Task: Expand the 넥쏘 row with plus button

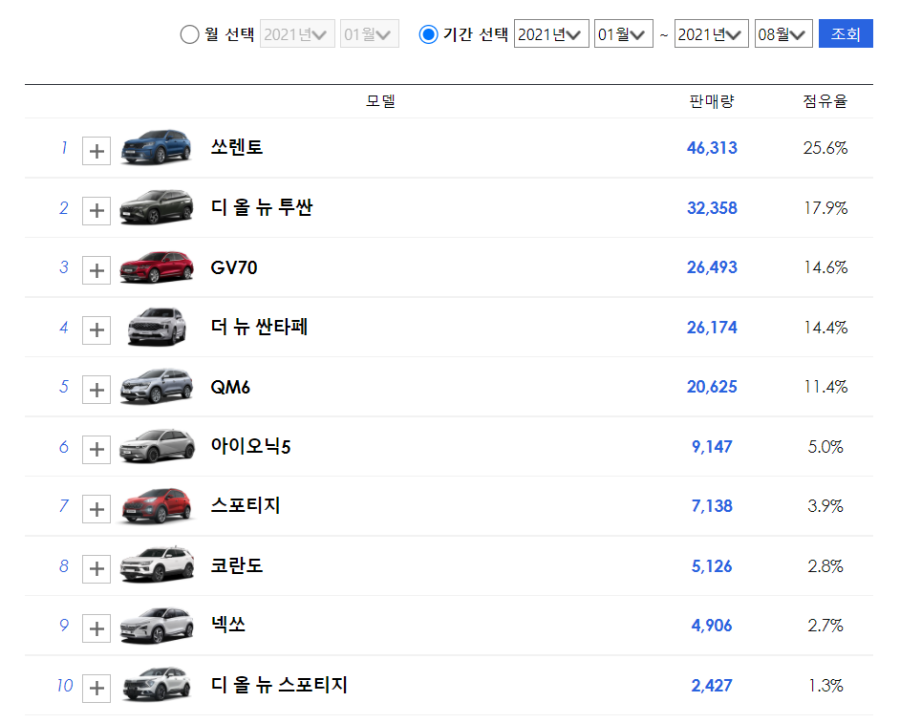Action: pyautogui.click(x=96, y=628)
